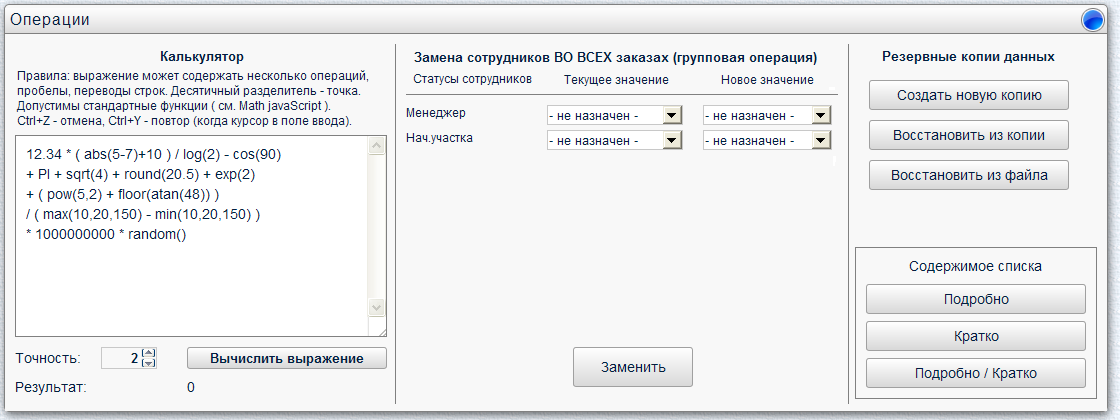Open Менеджер new value dropdown
Viewport: 1120px width, 420px height.
(x=767, y=115)
